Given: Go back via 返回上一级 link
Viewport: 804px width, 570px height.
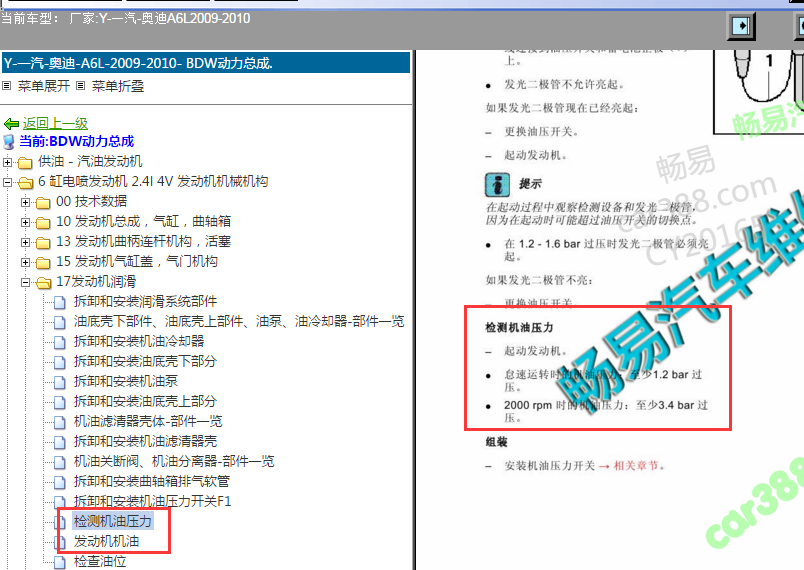Looking at the screenshot, I should [x=55, y=124].
